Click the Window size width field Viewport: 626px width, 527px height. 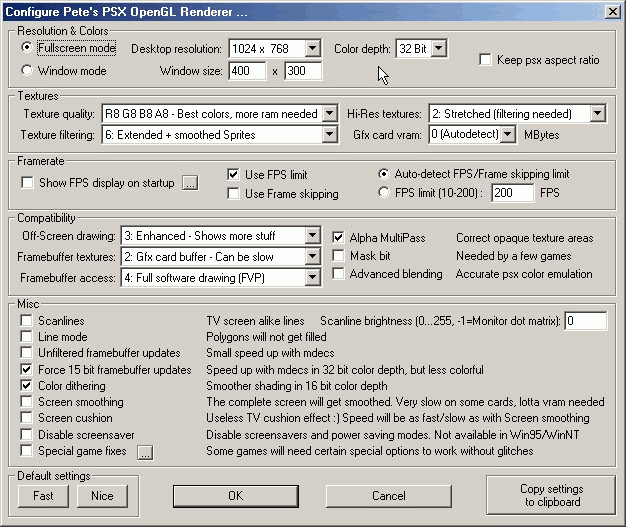[x=247, y=71]
